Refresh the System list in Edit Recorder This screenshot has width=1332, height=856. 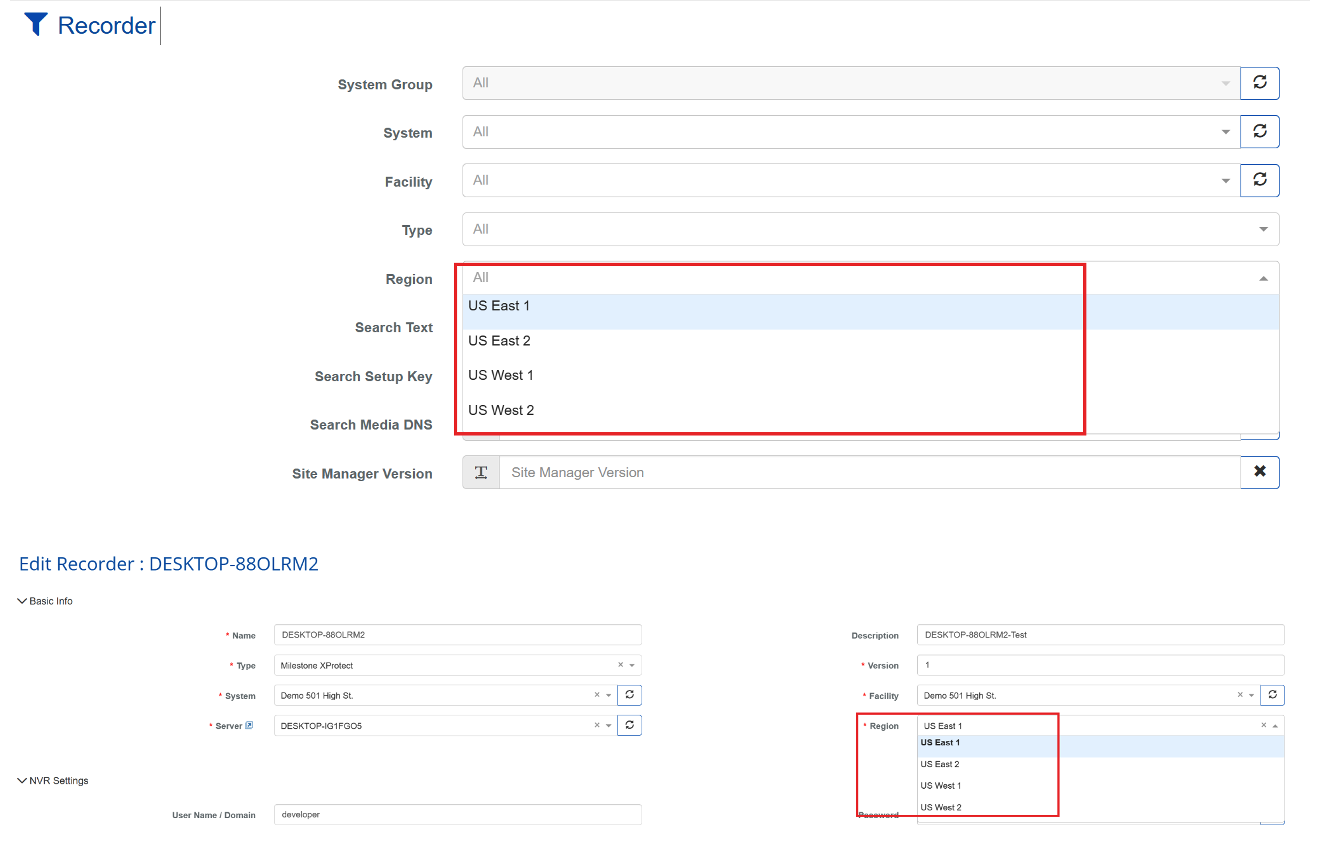click(x=629, y=695)
